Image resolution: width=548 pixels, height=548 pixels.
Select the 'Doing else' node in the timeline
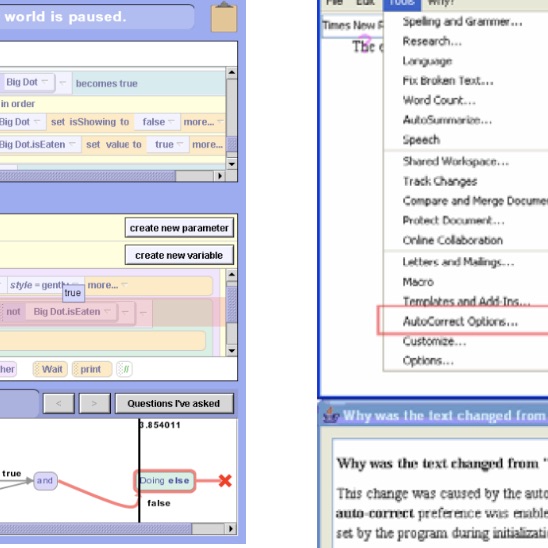pos(164,481)
